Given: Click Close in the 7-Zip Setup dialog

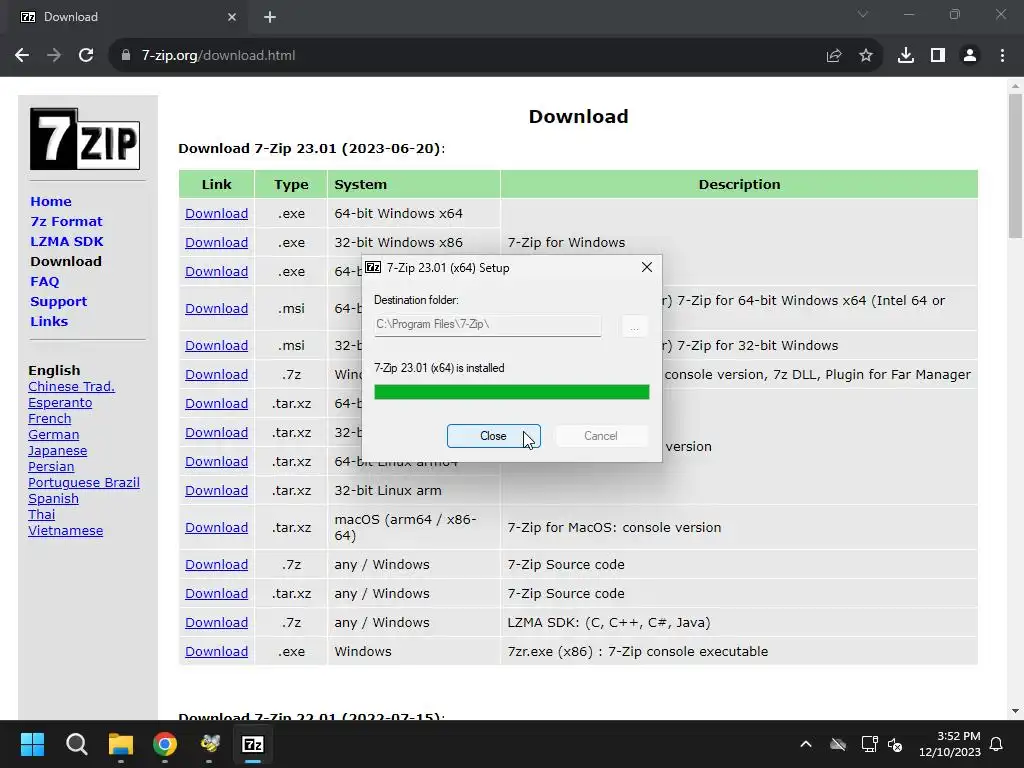Looking at the screenshot, I should (x=494, y=436).
